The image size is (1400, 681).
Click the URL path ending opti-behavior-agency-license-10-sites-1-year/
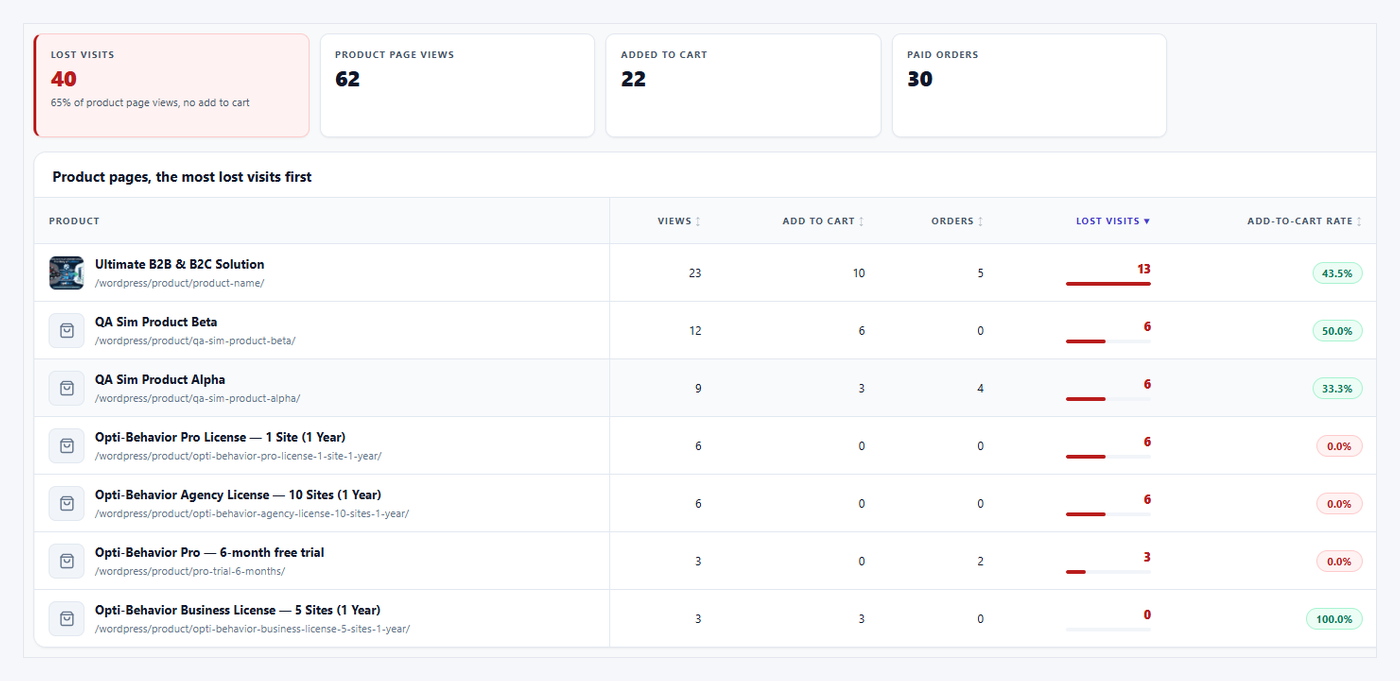252,513
